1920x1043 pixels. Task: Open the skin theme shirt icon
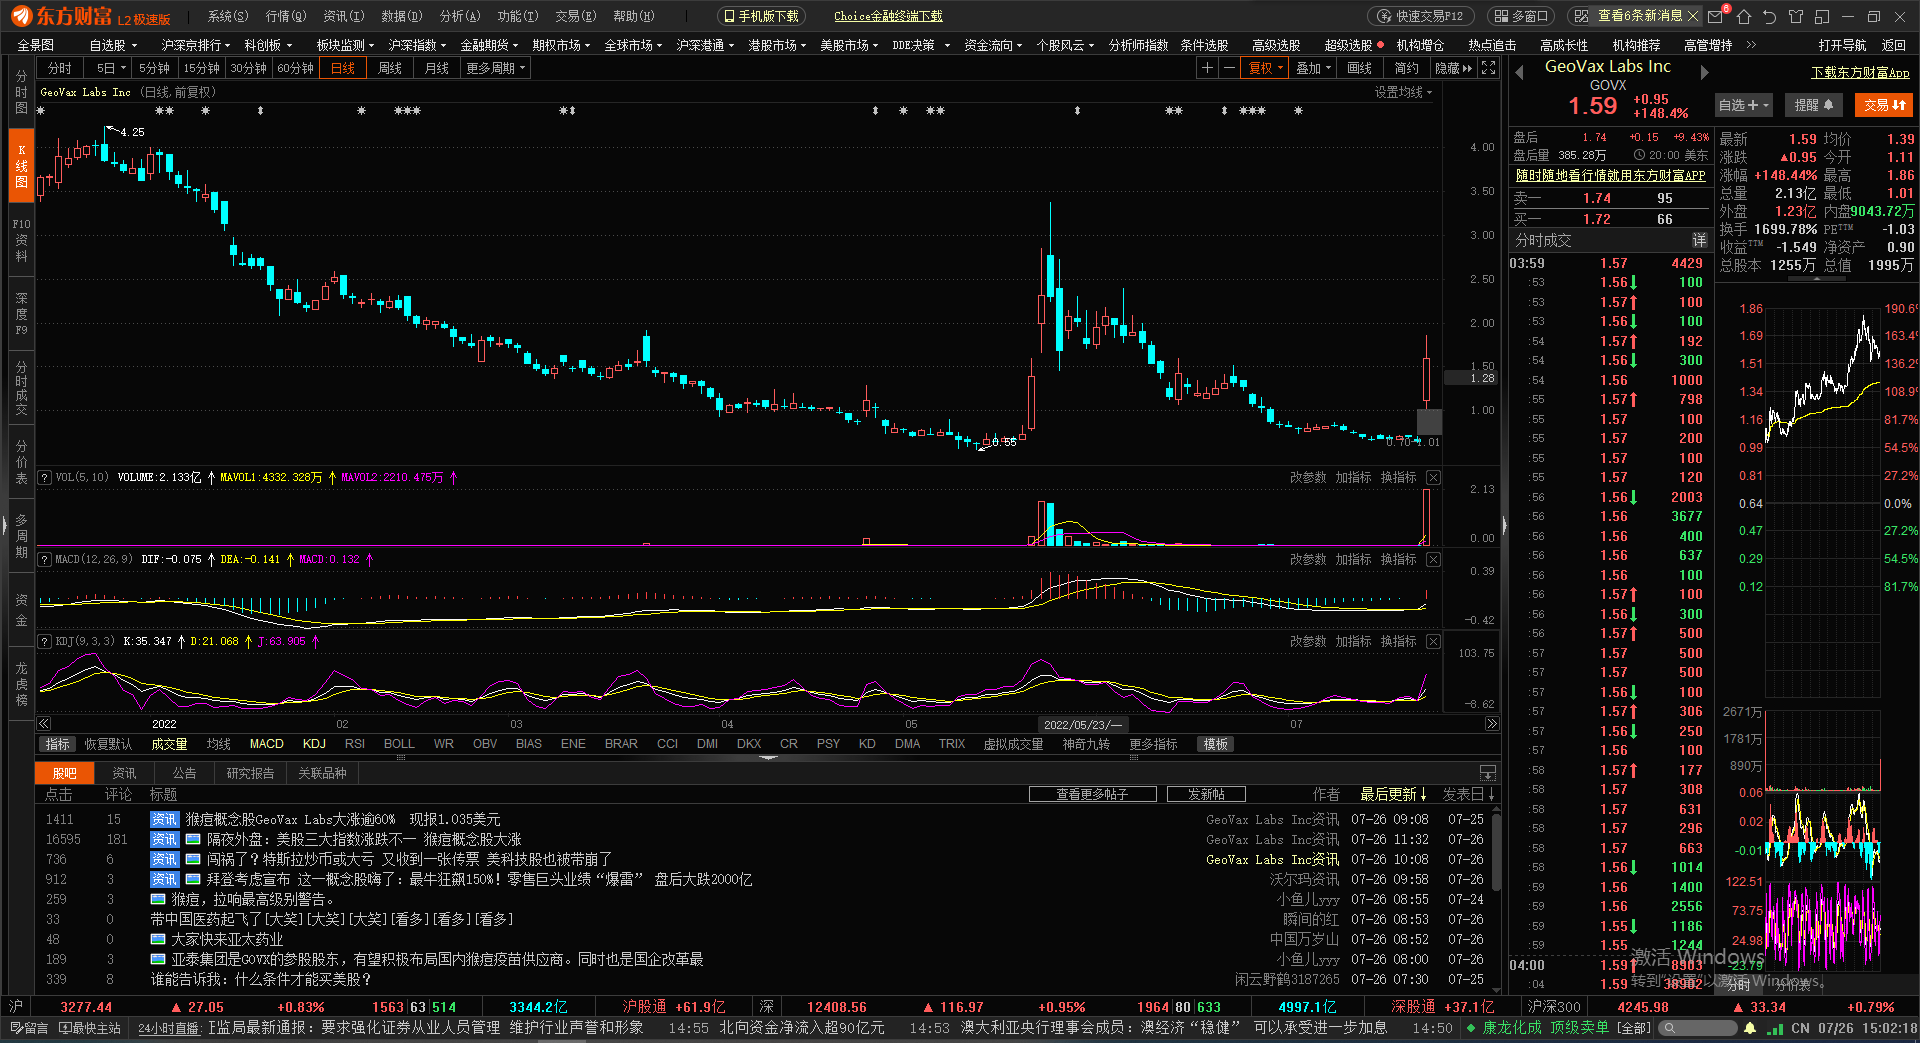pyautogui.click(x=1796, y=16)
